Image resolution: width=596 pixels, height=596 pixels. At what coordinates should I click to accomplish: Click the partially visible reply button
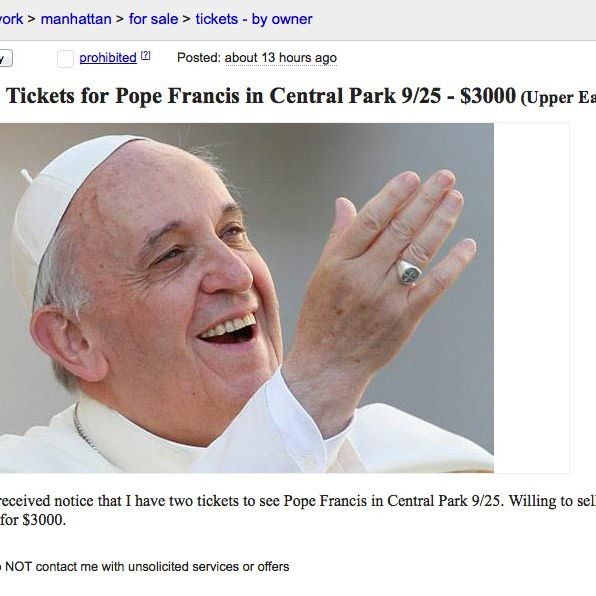pos(6,58)
